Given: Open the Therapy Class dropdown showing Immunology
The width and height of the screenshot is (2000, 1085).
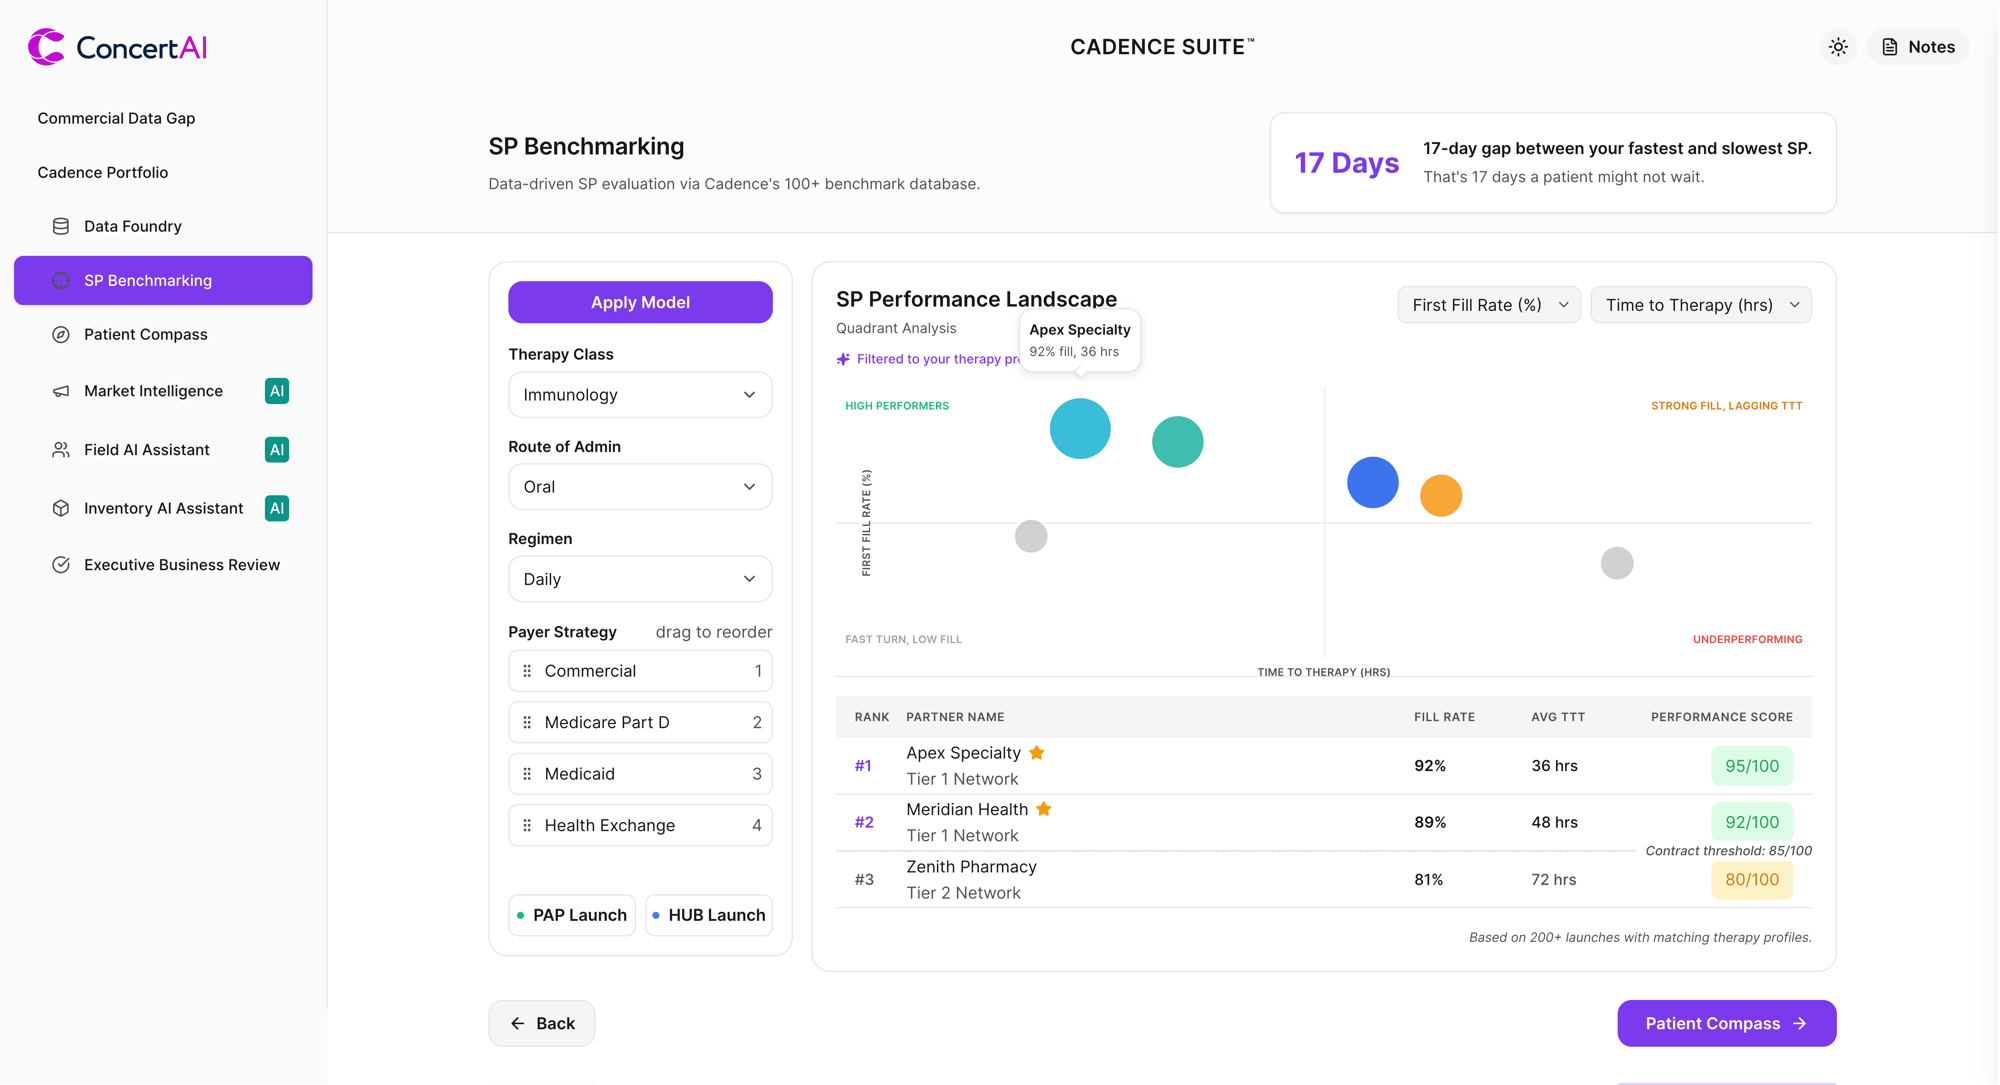Looking at the screenshot, I should click(639, 394).
